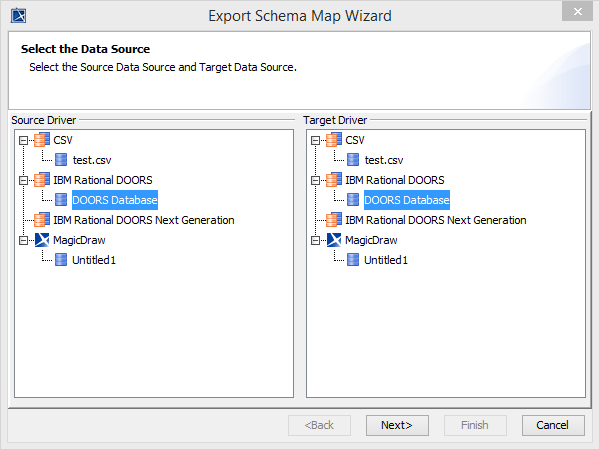The image size is (600, 450).
Task: Collapse the MagicDraw node in Target Driver
Action: [316, 240]
